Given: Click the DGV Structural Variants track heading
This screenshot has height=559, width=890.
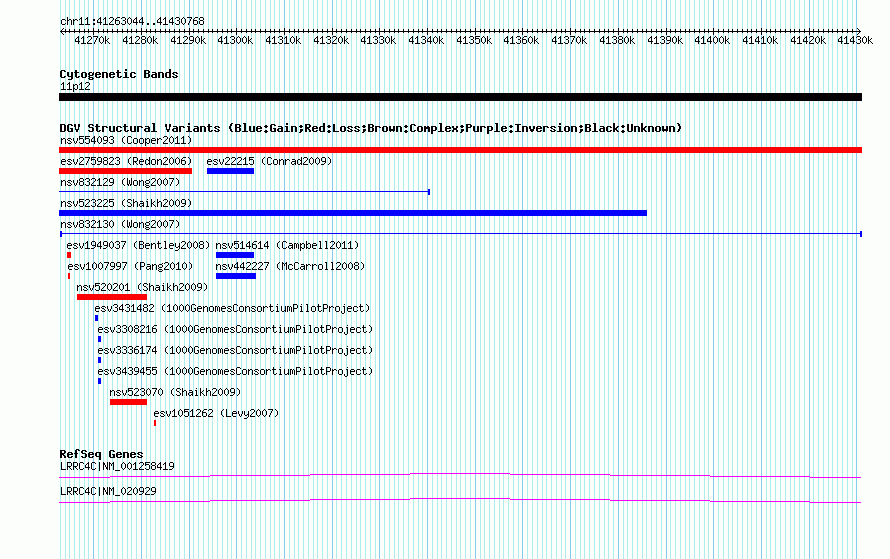Looking at the screenshot, I should pos(371,128).
